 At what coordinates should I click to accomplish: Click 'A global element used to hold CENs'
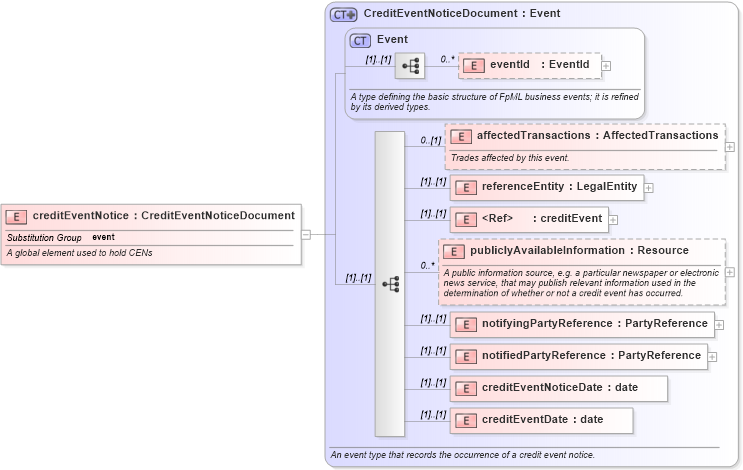tap(80, 253)
